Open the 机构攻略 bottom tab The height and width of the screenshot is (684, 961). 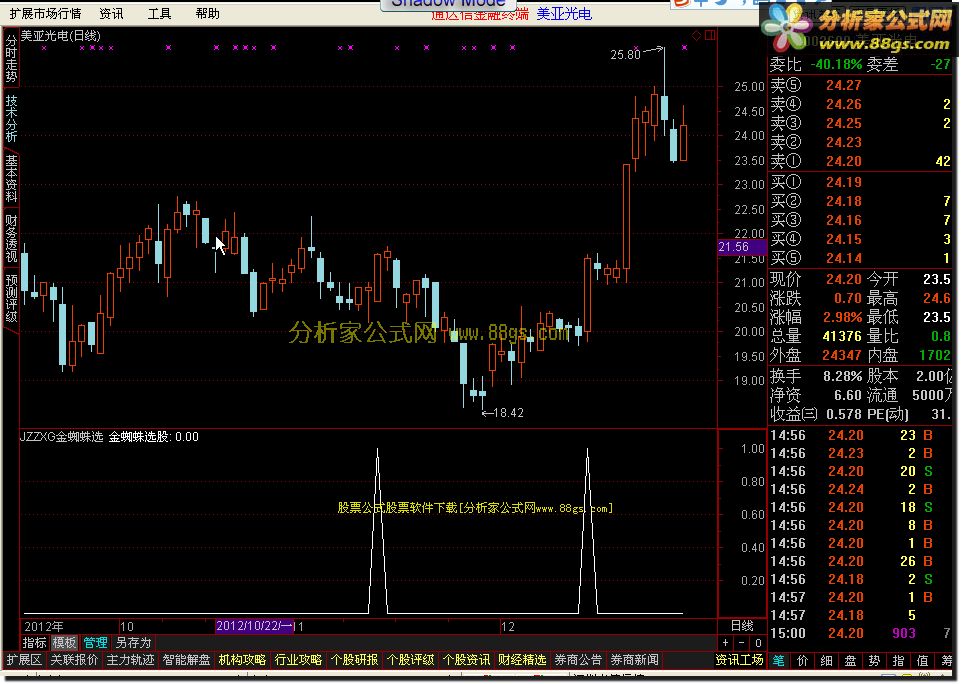coord(242,660)
